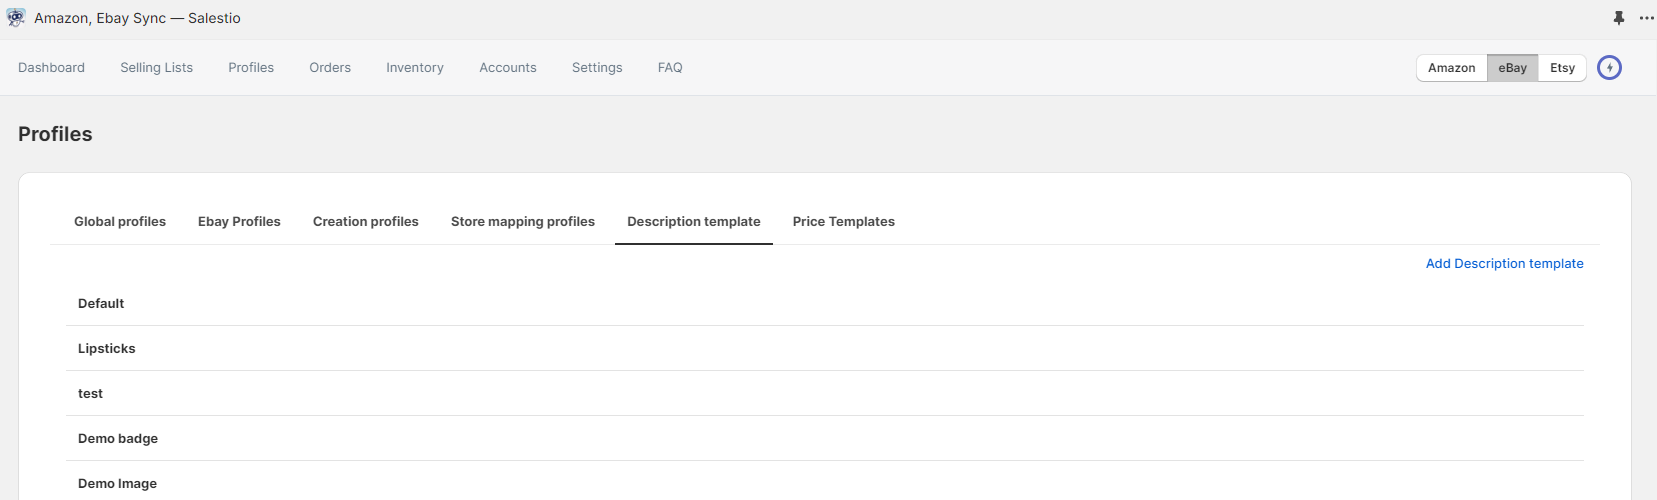Open the Lipsticks description template
The image size is (1657, 500).
coord(107,349)
